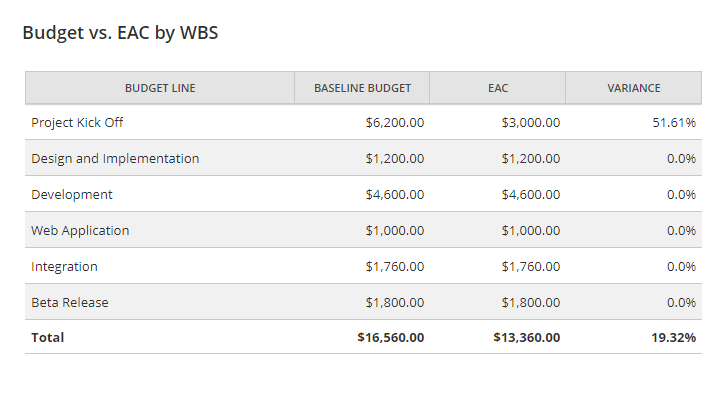
Task: Click the $3,000.00 EAC value
Action: (x=531, y=123)
